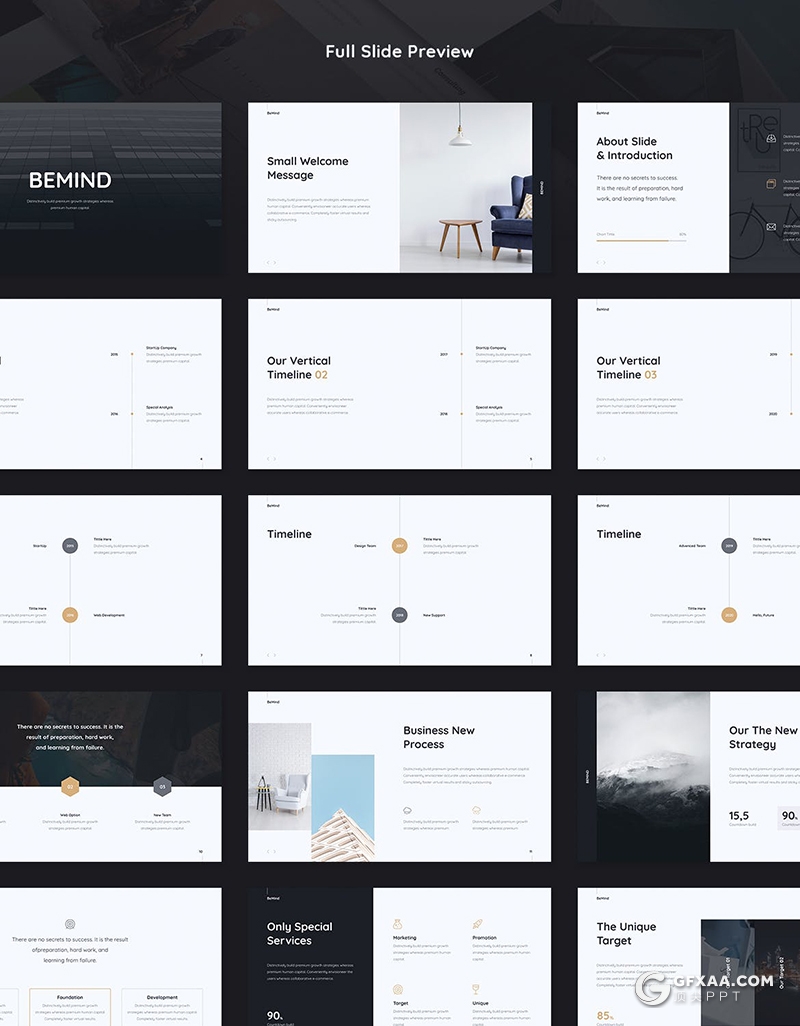Click the gold hexagon above Web Option

click(70, 787)
